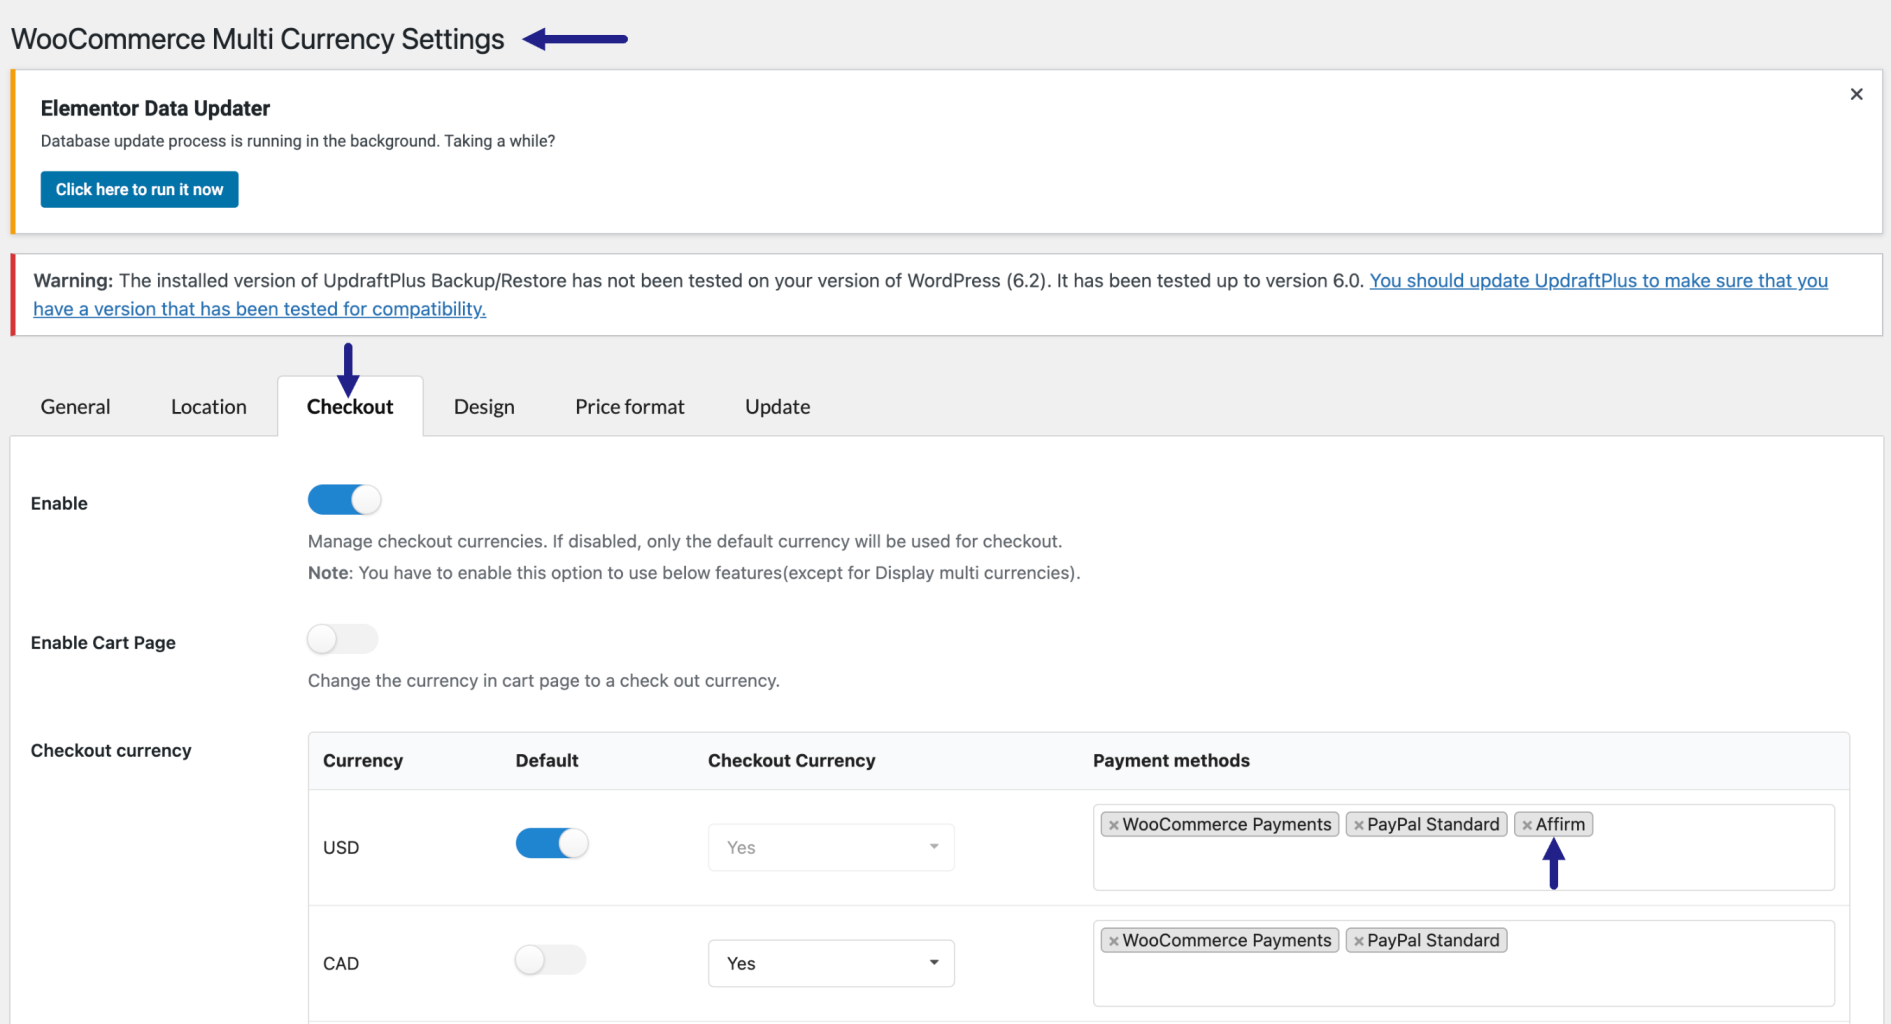1891x1024 pixels.
Task: Go to the Update tab
Action: (777, 407)
